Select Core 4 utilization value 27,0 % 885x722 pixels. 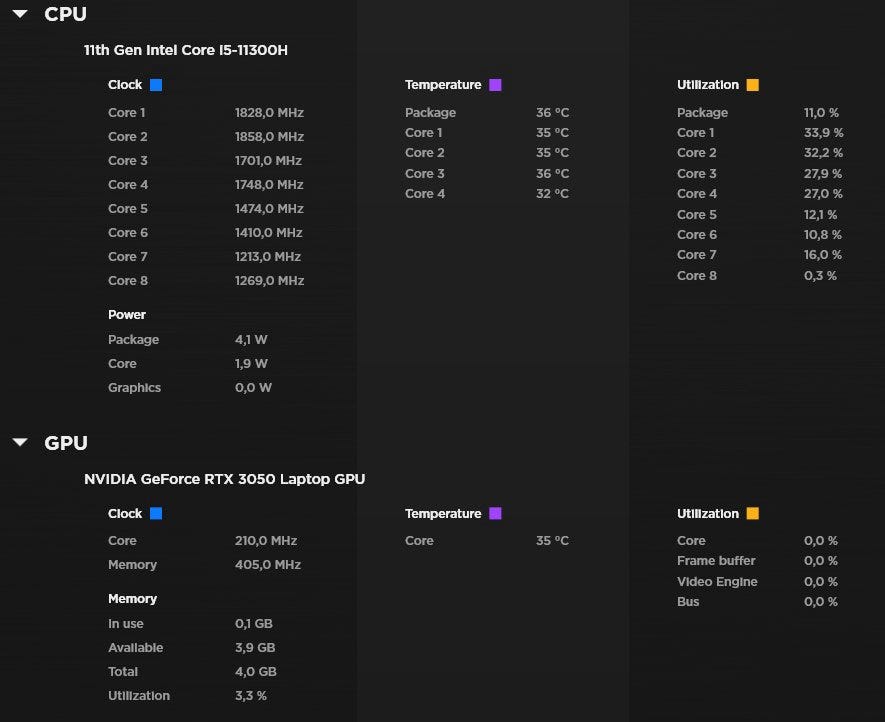(823, 194)
